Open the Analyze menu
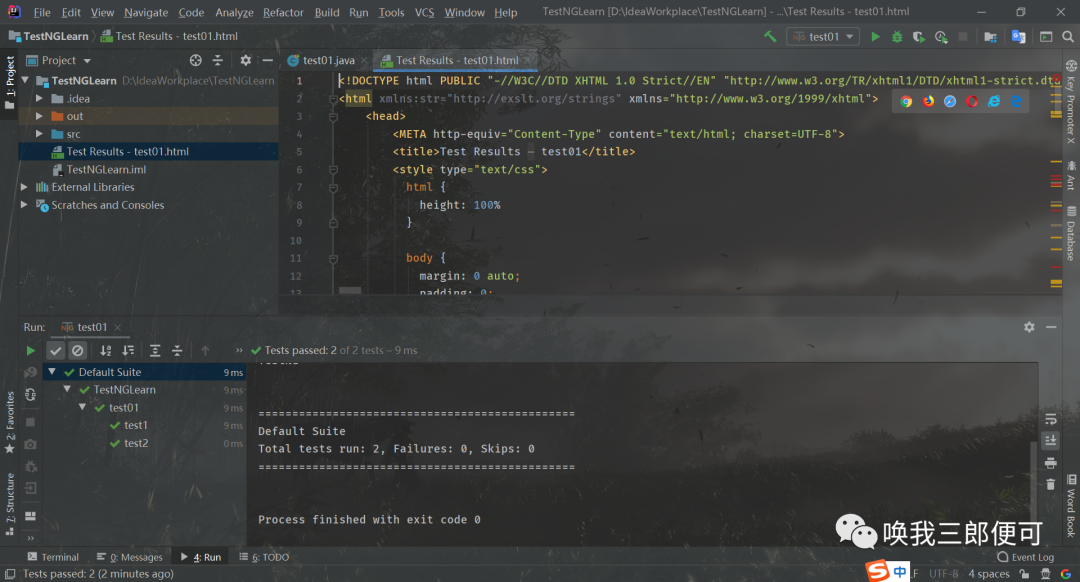The height and width of the screenshot is (582, 1080). point(234,12)
